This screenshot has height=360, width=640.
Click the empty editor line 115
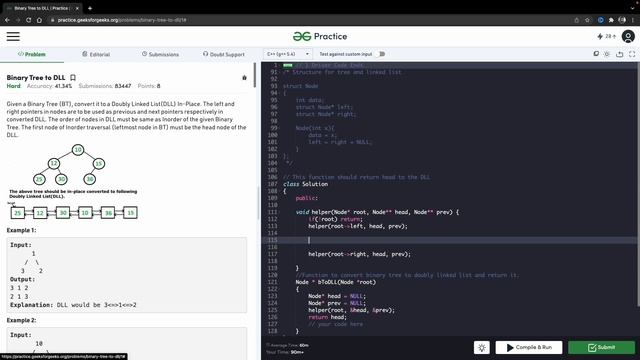[x=449, y=240]
